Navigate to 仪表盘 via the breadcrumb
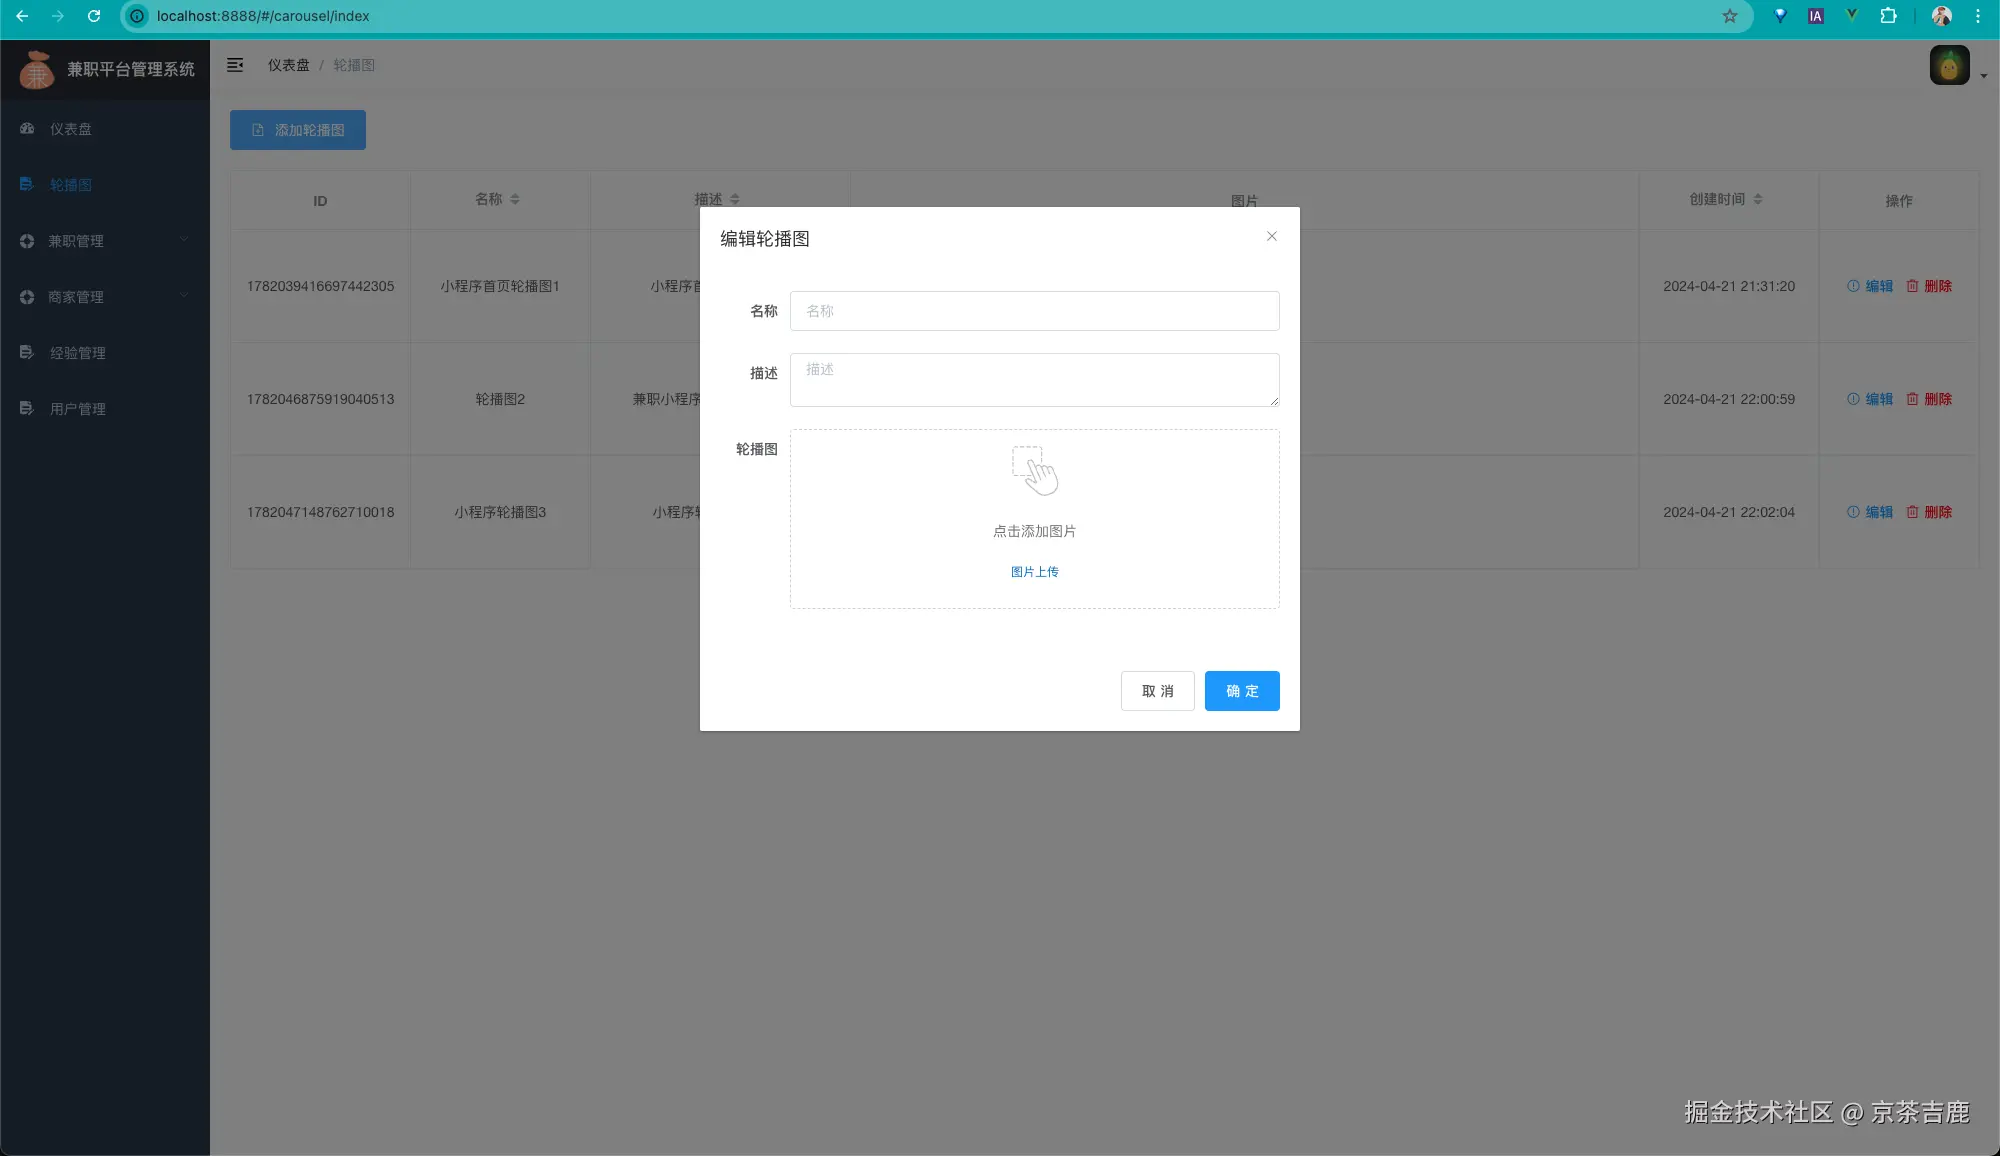Screen dimensions: 2000x1156 (288, 64)
